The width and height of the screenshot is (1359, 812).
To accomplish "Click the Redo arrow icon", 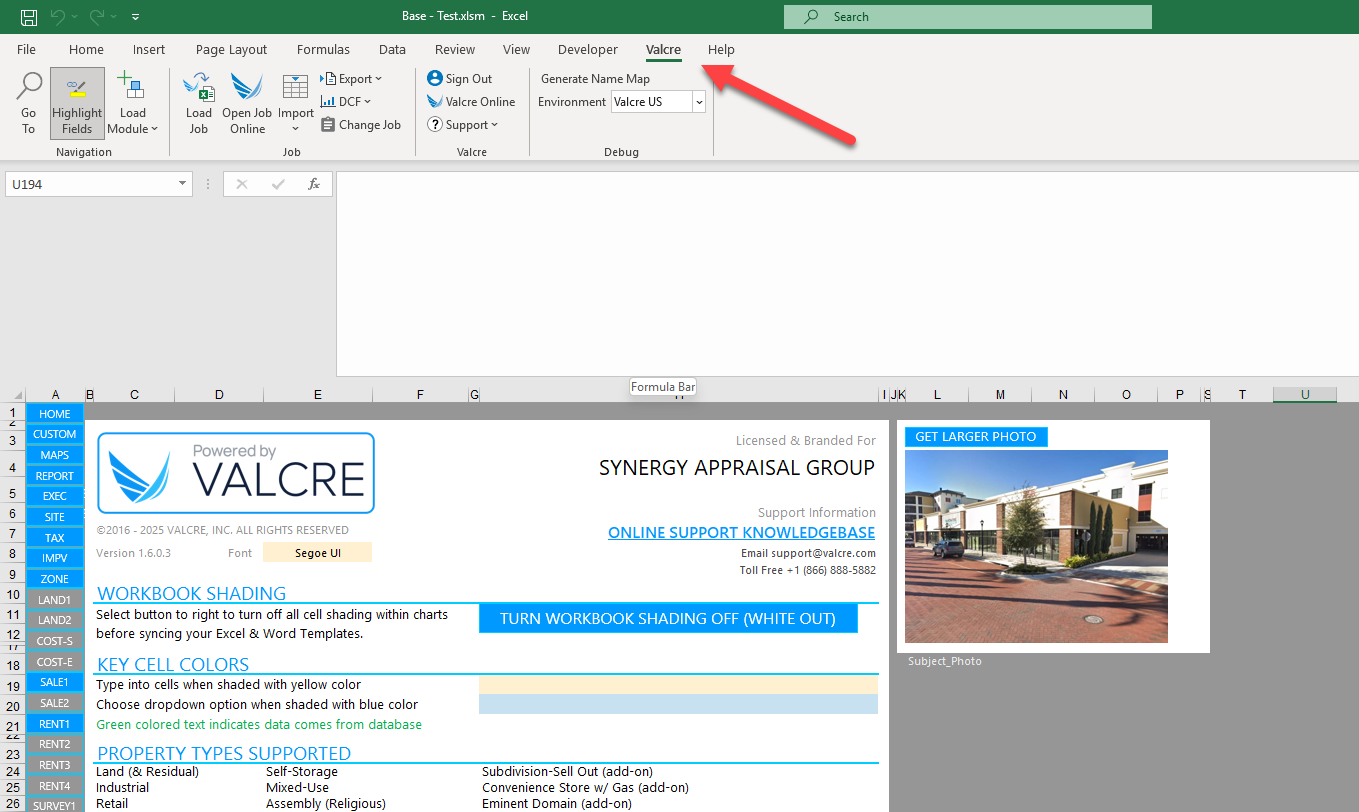I will click(x=97, y=16).
